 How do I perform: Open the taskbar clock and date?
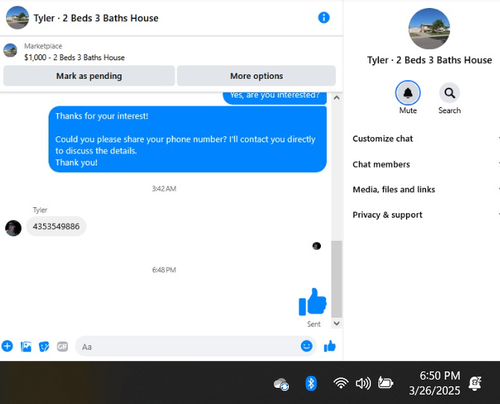coord(435,383)
